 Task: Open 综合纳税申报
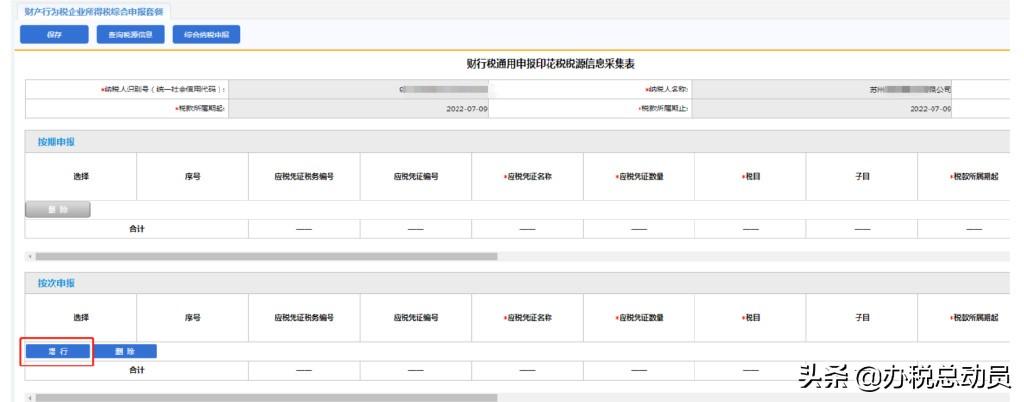tap(207, 35)
